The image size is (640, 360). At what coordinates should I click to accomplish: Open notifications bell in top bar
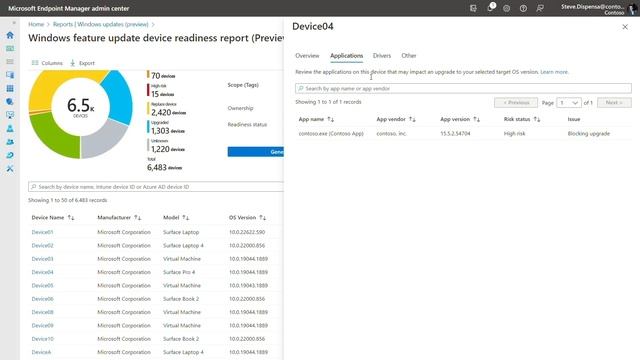pos(490,8)
